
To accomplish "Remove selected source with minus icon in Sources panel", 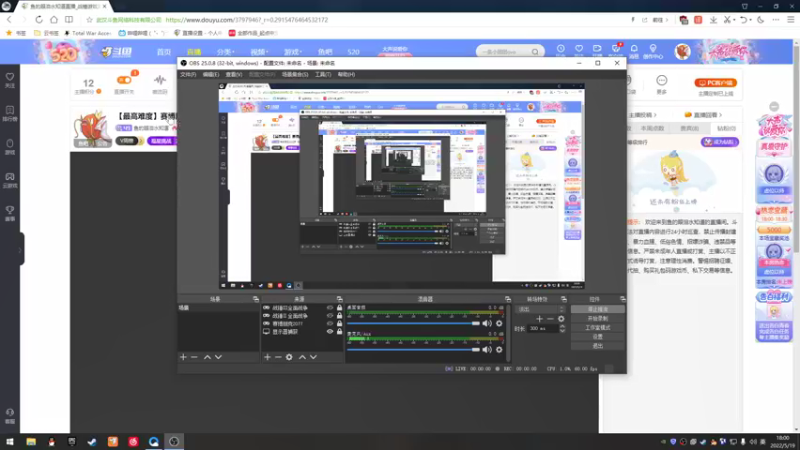I will (x=278, y=357).
